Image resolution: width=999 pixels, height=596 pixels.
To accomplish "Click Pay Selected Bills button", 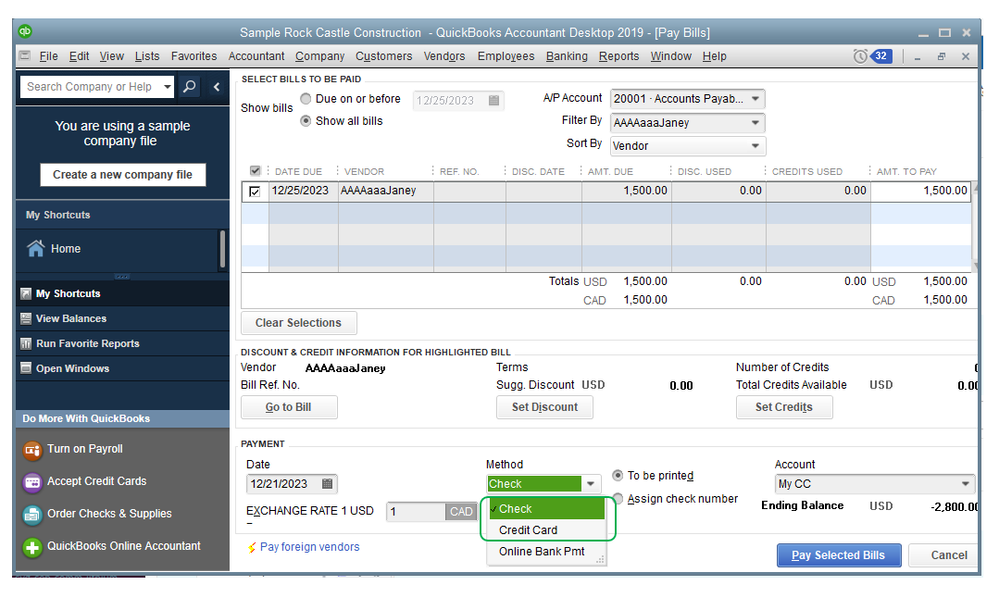I will tap(838, 555).
